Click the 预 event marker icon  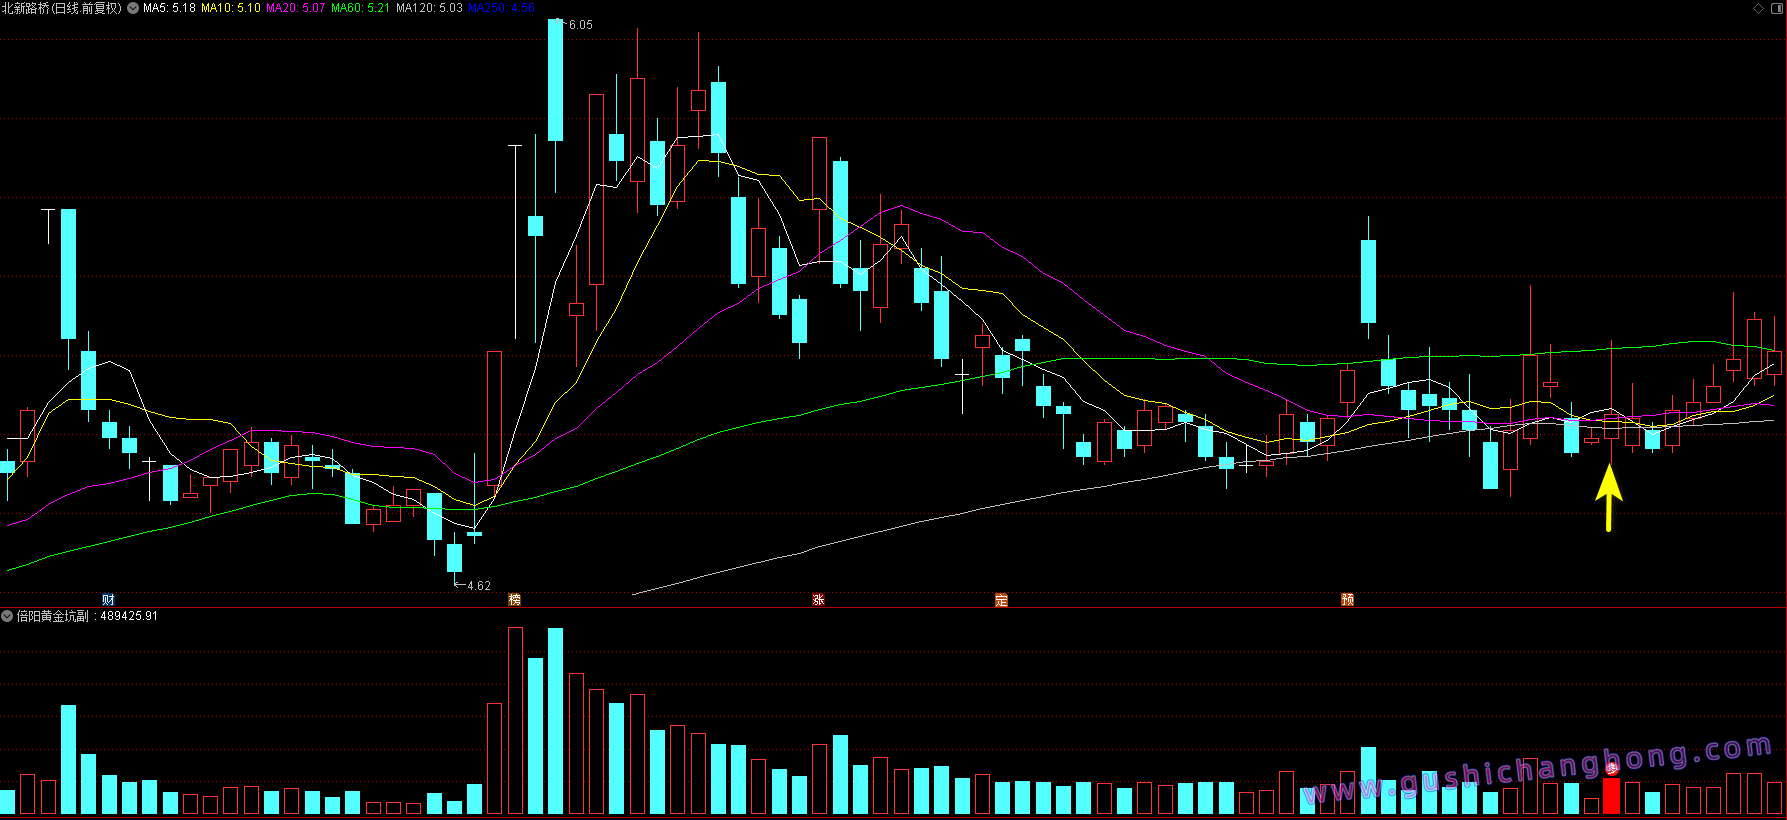[x=1347, y=600]
